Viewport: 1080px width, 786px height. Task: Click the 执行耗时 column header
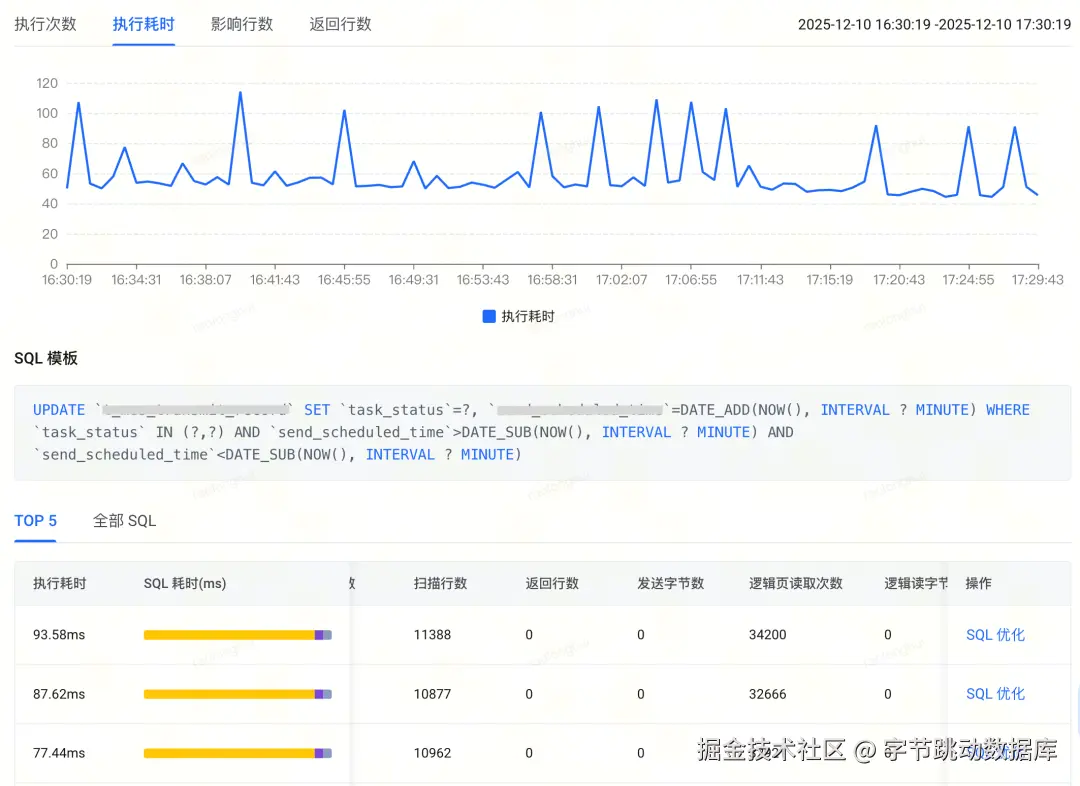[60, 583]
